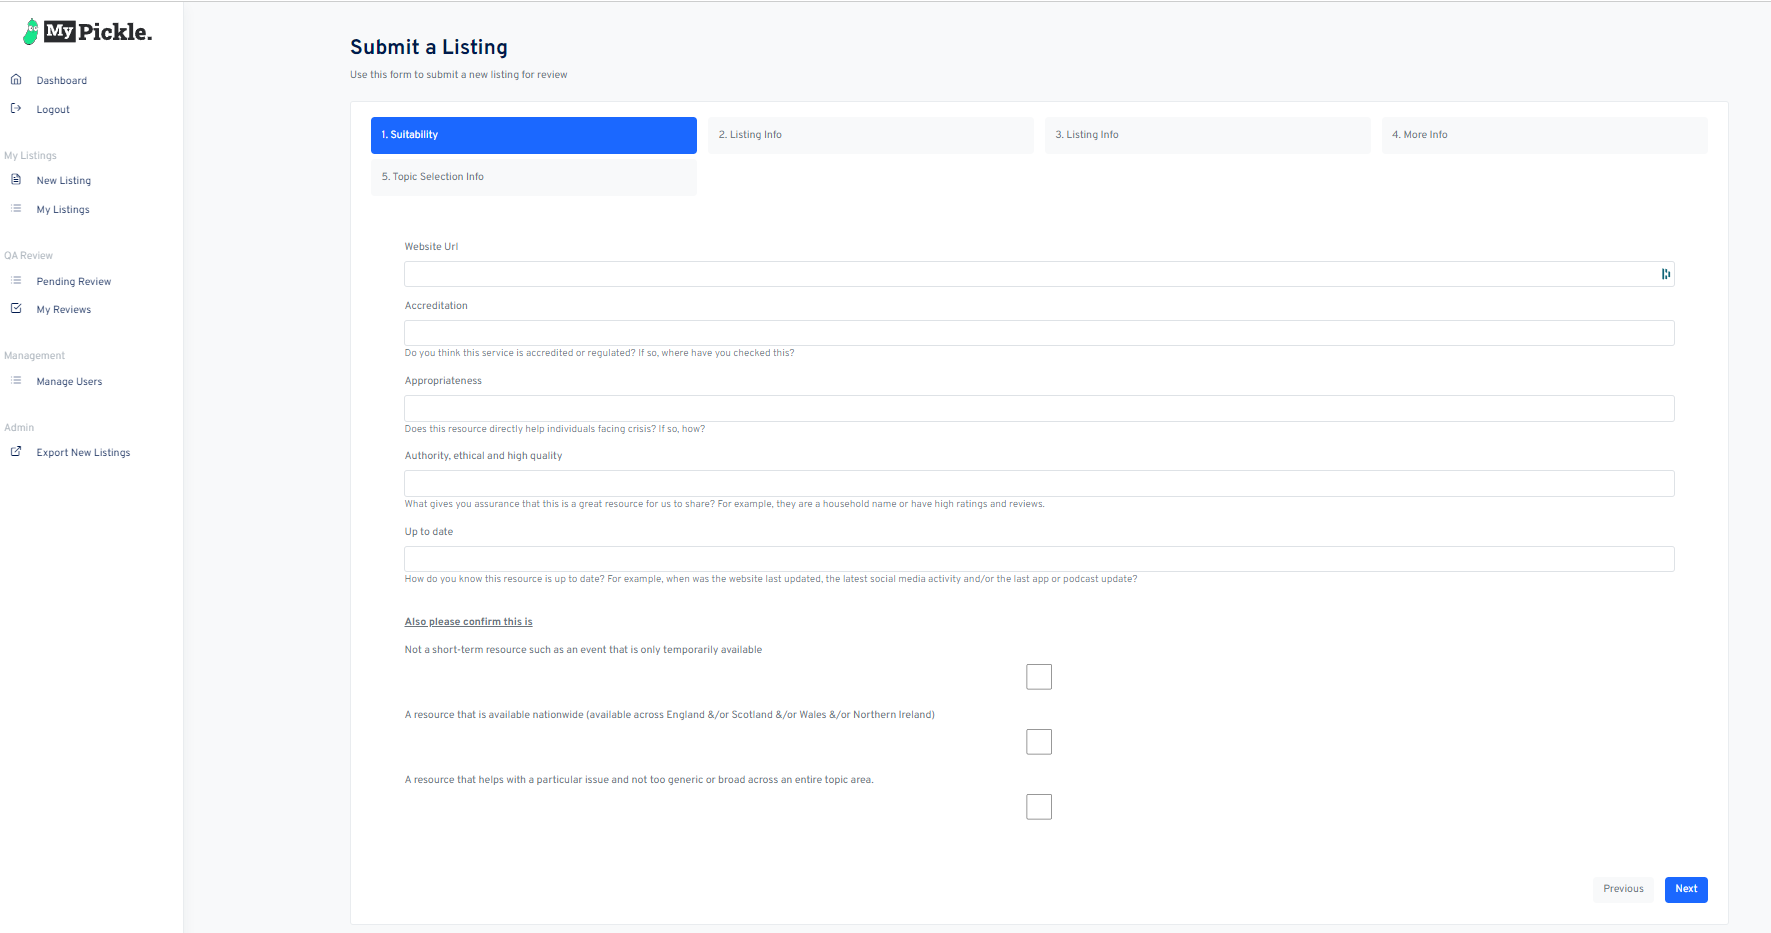Tick the 'available nationwide' checkbox
Screen dimensions: 1771x933
(x=1039, y=742)
